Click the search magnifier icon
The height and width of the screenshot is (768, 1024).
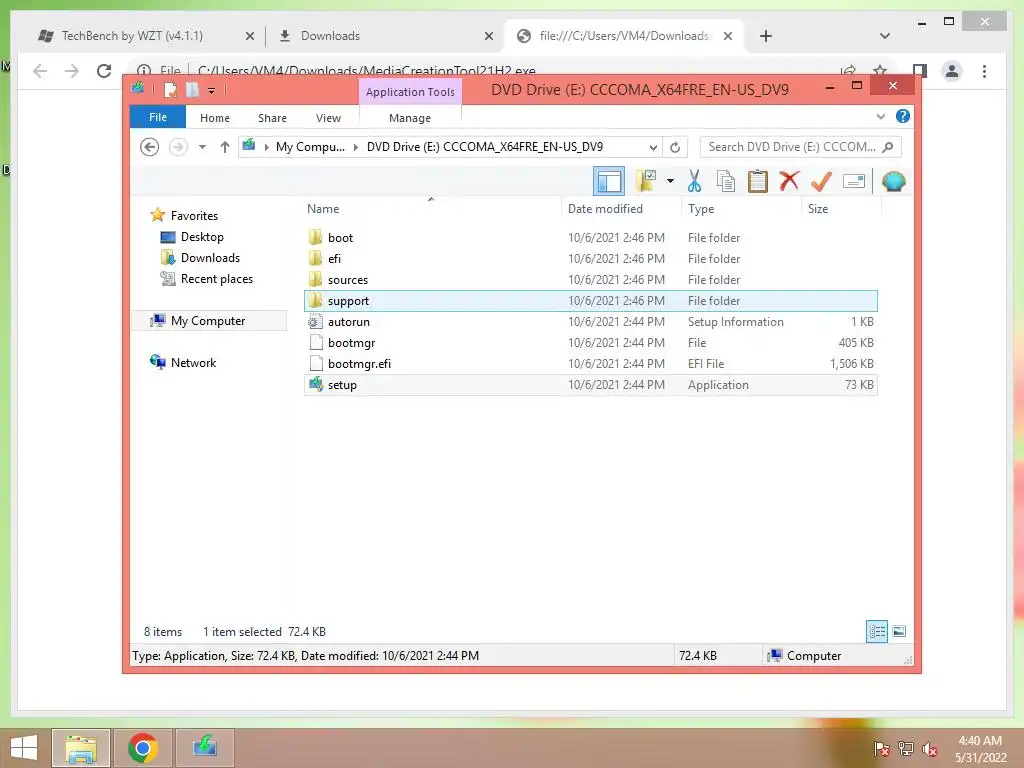click(x=888, y=147)
